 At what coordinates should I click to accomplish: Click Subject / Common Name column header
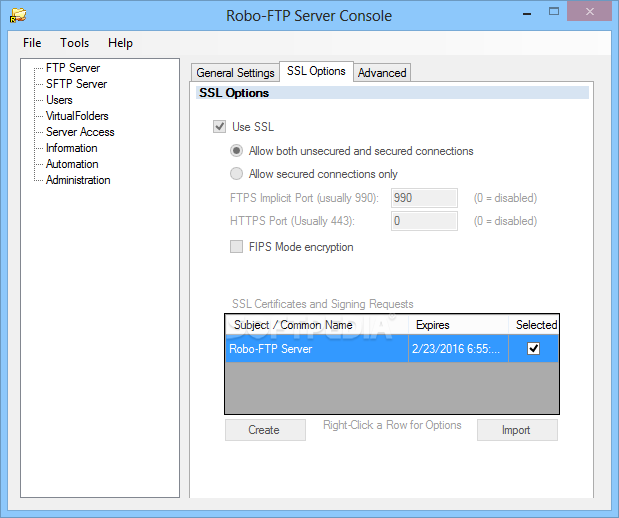click(x=317, y=325)
